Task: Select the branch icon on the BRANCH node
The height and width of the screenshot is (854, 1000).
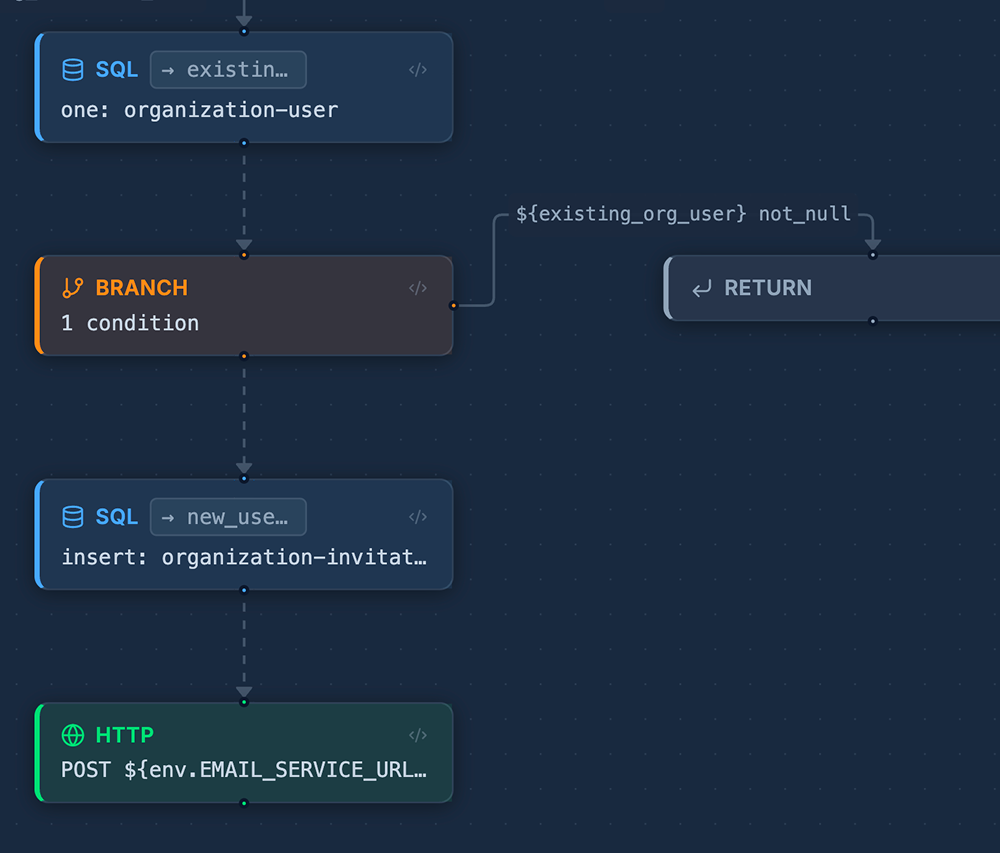Action: 71,287
